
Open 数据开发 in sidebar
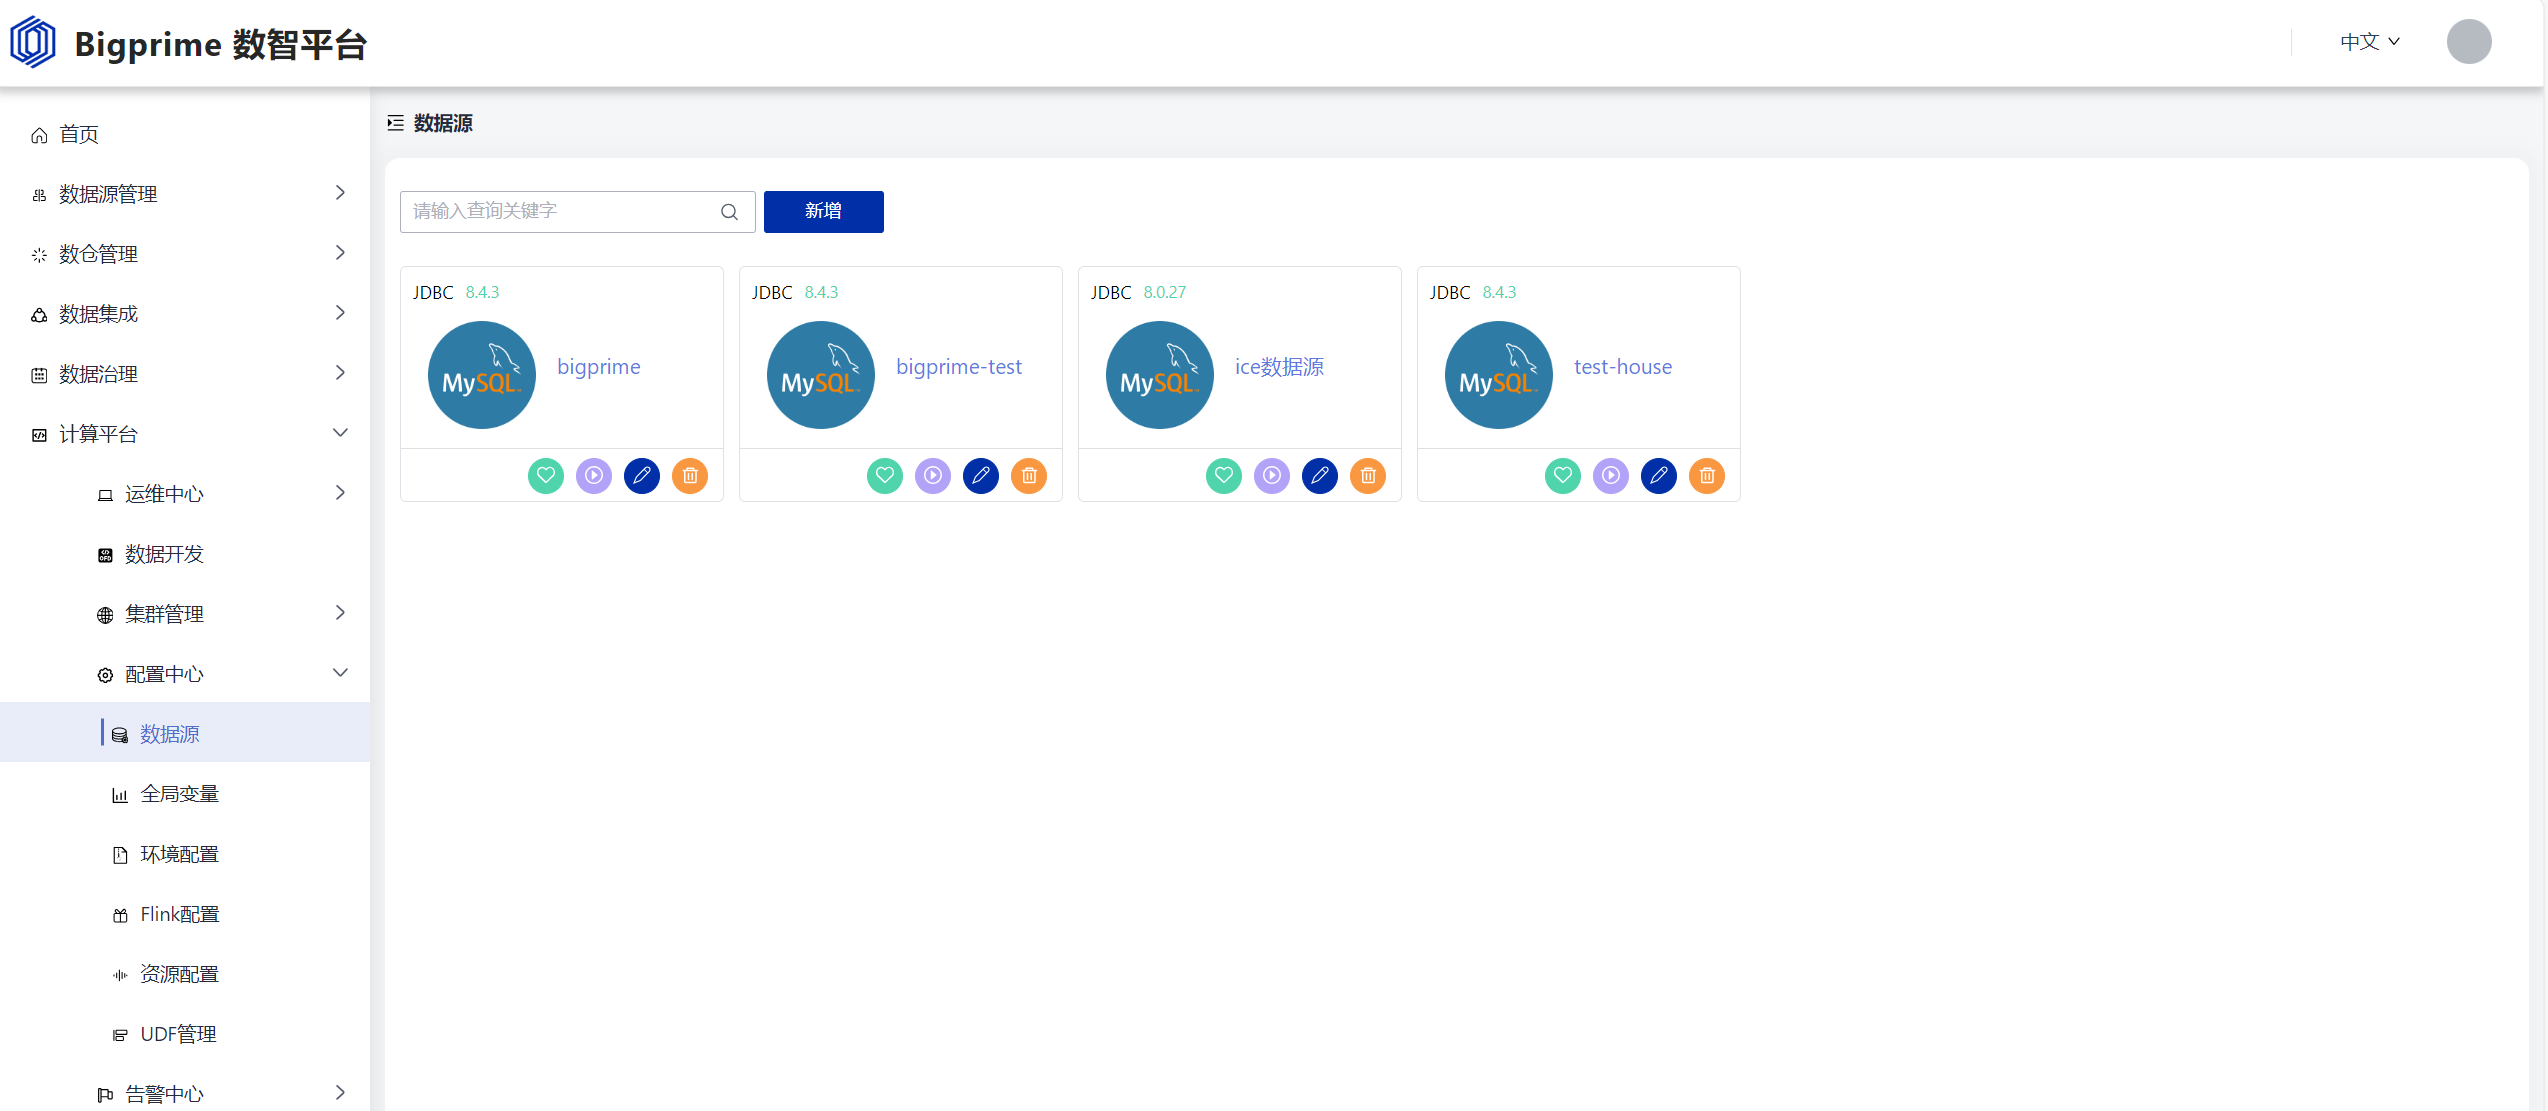pyautogui.click(x=185, y=553)
